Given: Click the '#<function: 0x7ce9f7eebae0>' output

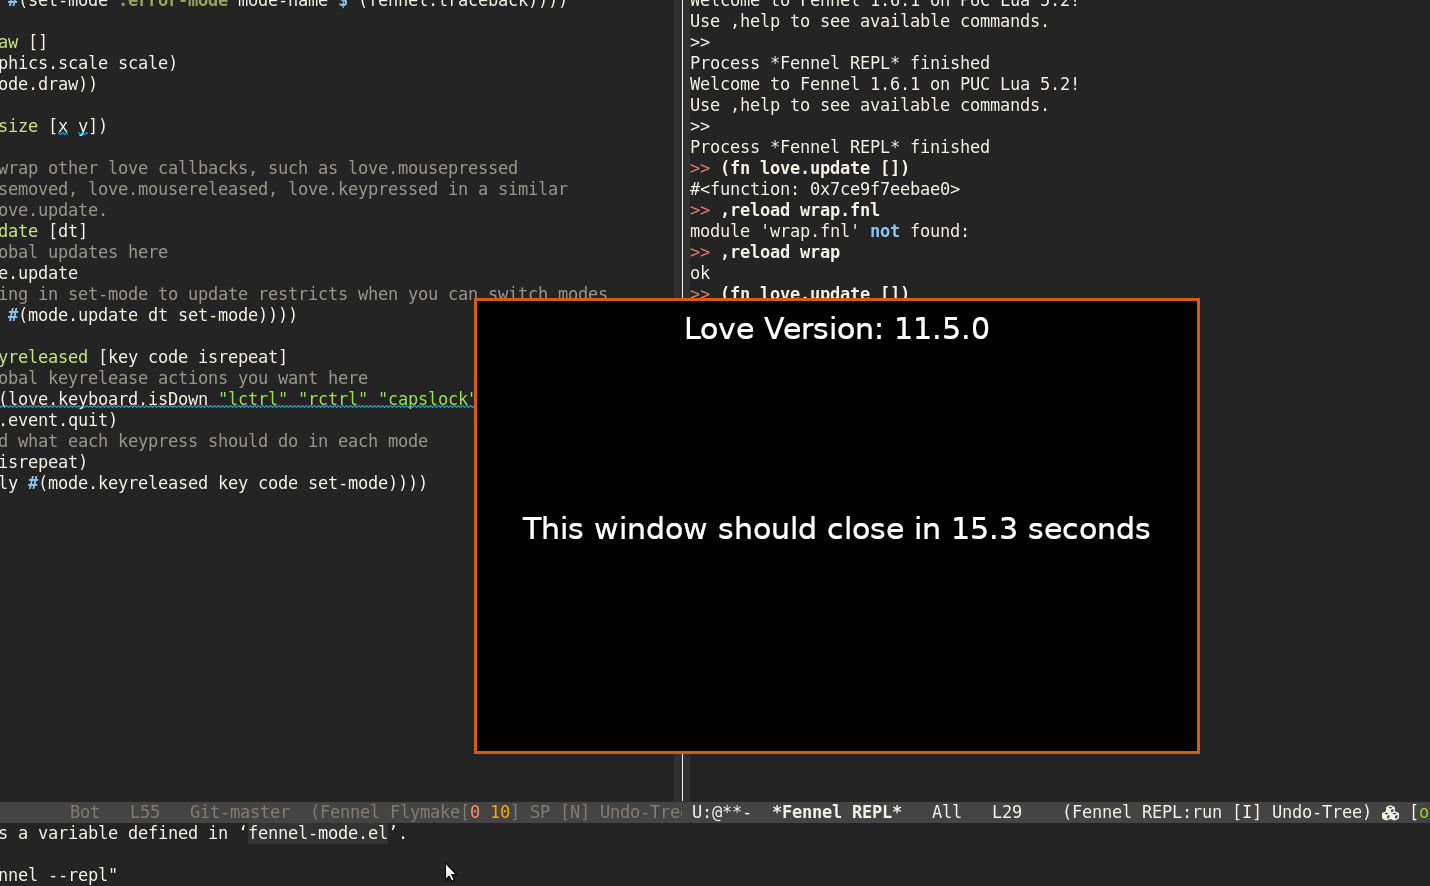Looking at the screenshot, I should (825, 189).
